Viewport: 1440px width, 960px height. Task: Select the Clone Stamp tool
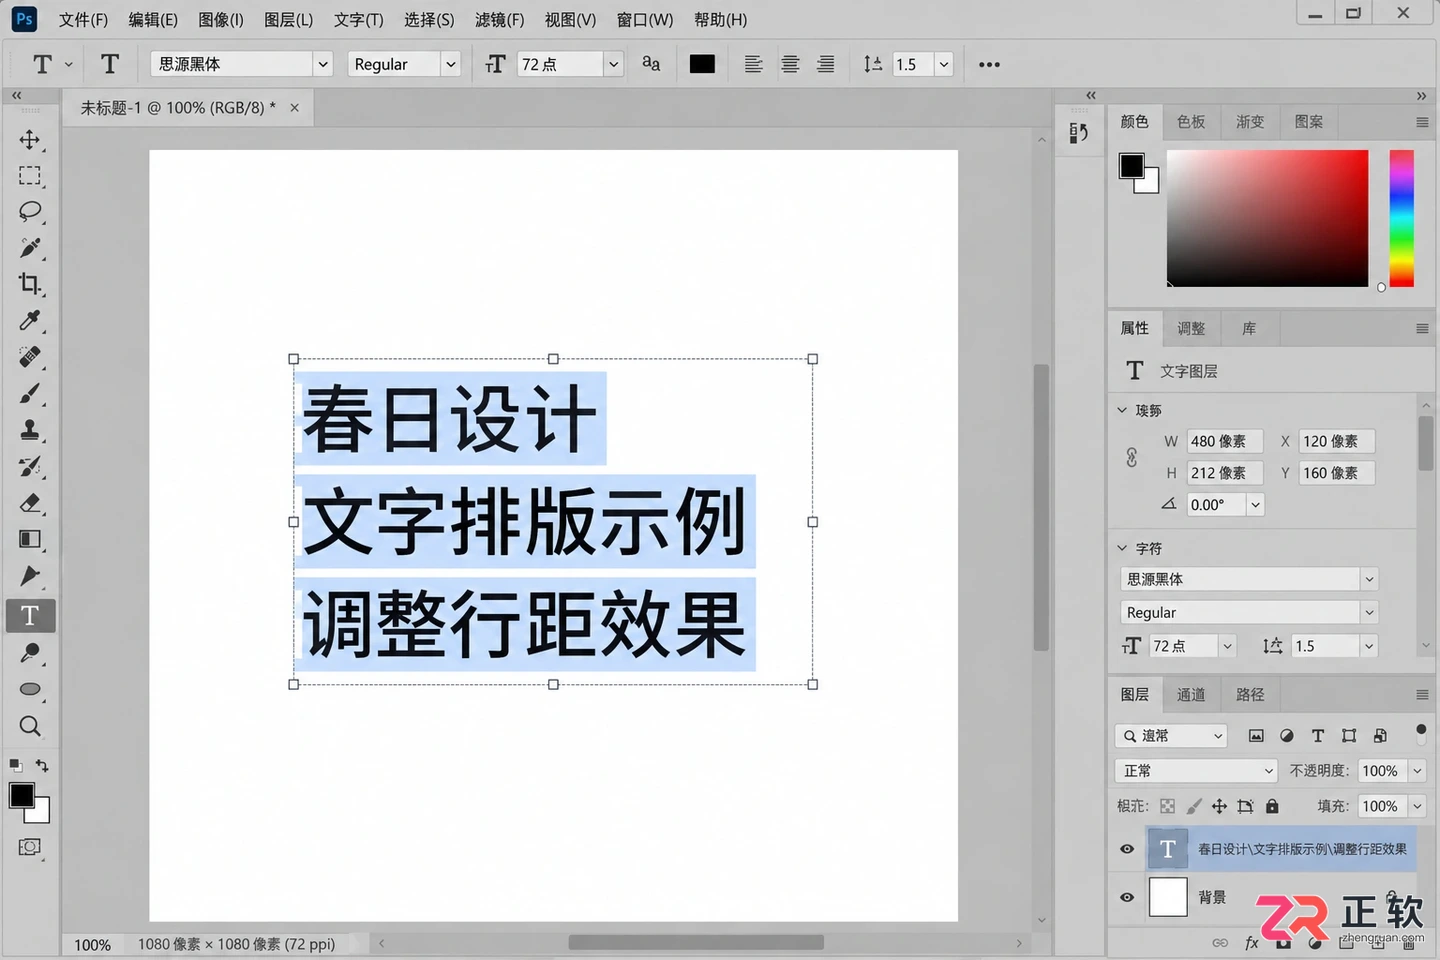click(x=30, y=430)
